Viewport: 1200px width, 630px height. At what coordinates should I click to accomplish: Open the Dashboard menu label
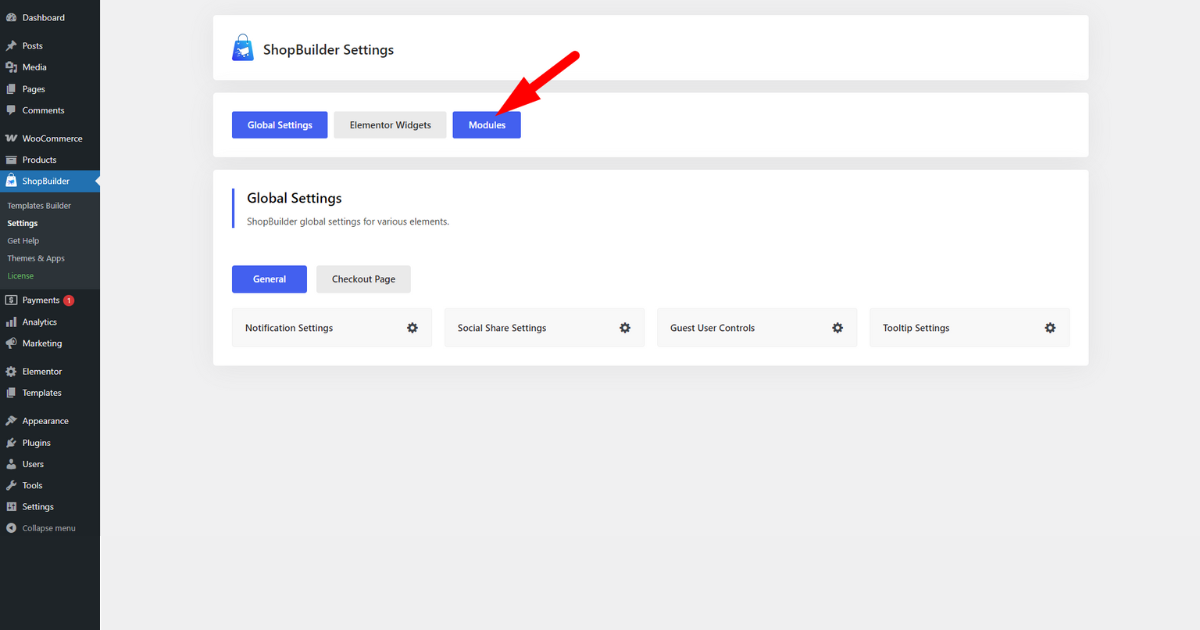point(43,17)
